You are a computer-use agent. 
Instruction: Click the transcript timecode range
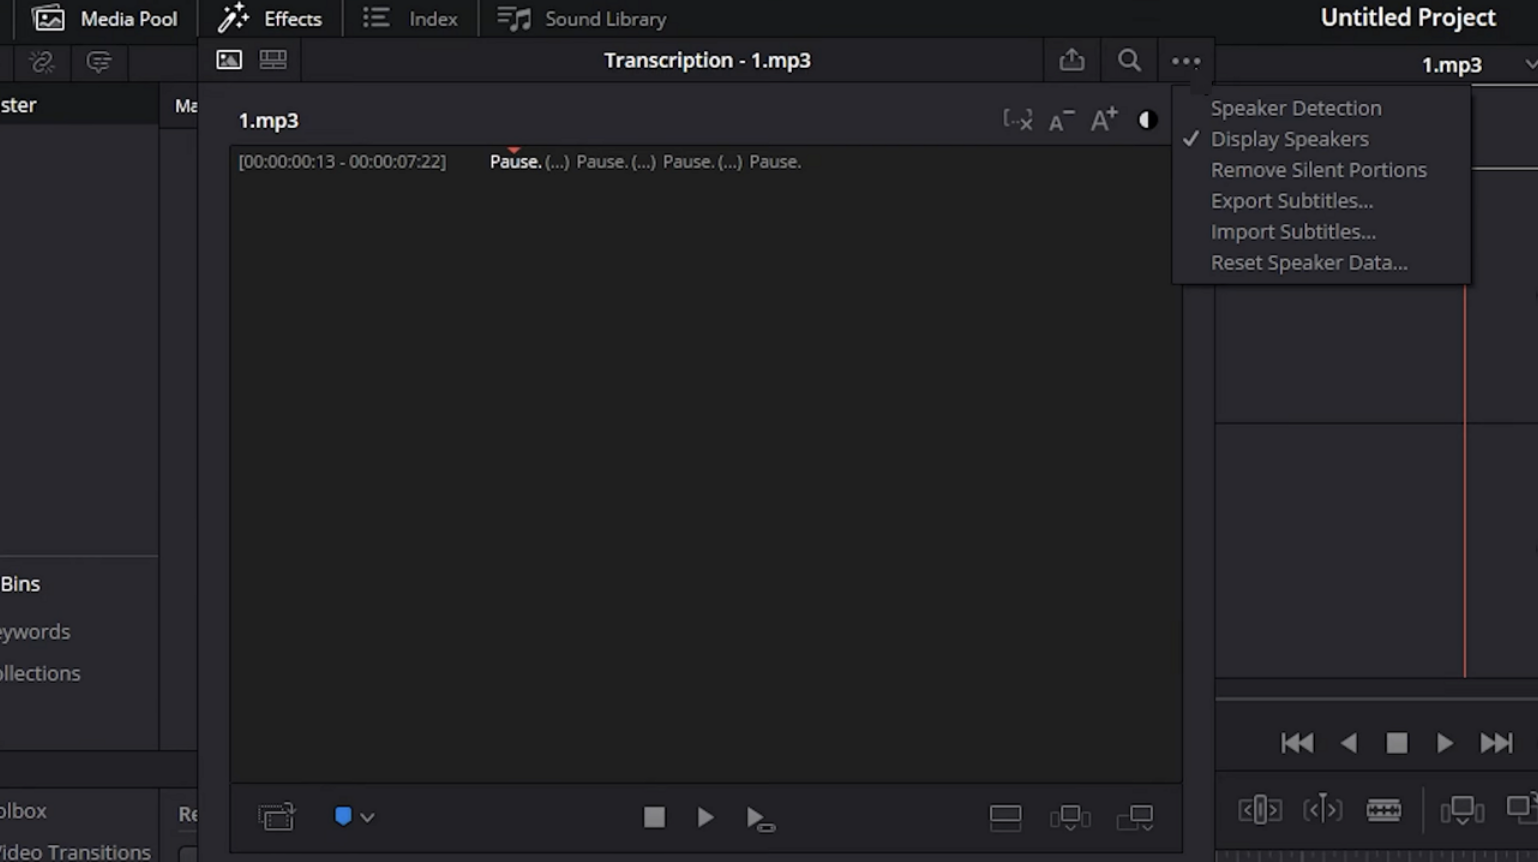pos(342,161)
